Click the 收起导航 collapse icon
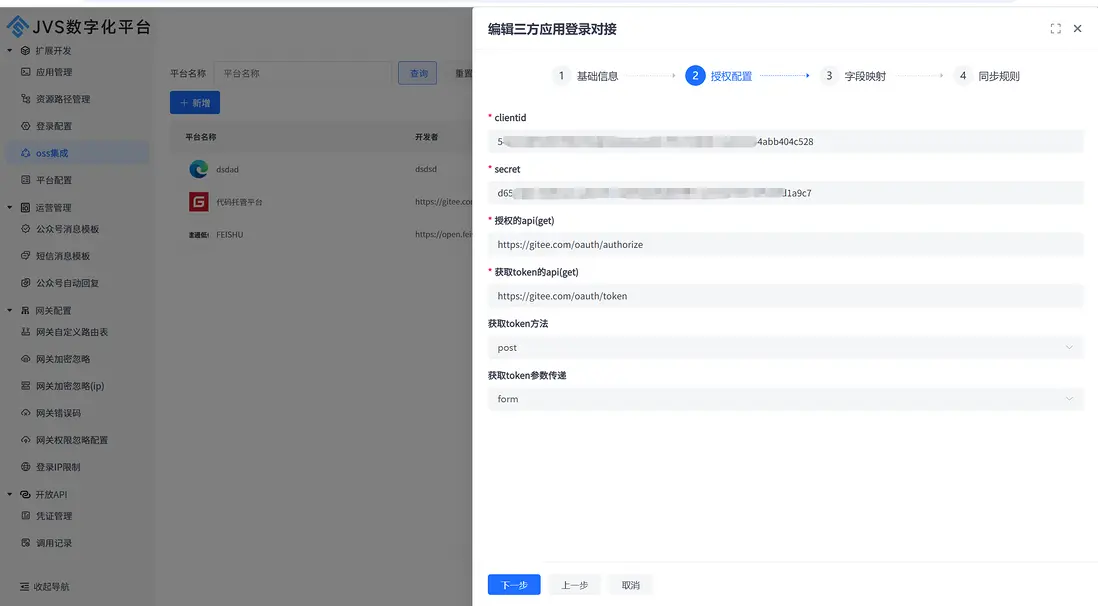Image resolution: width=1098 pixels, height=606 pixels. click(25, 586)
